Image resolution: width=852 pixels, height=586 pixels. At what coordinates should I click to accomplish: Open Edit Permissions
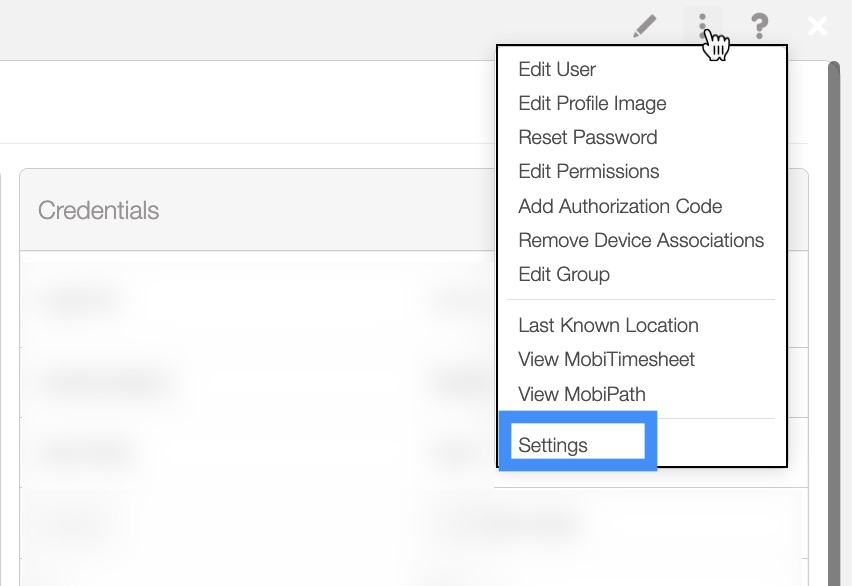click(589, 171)
